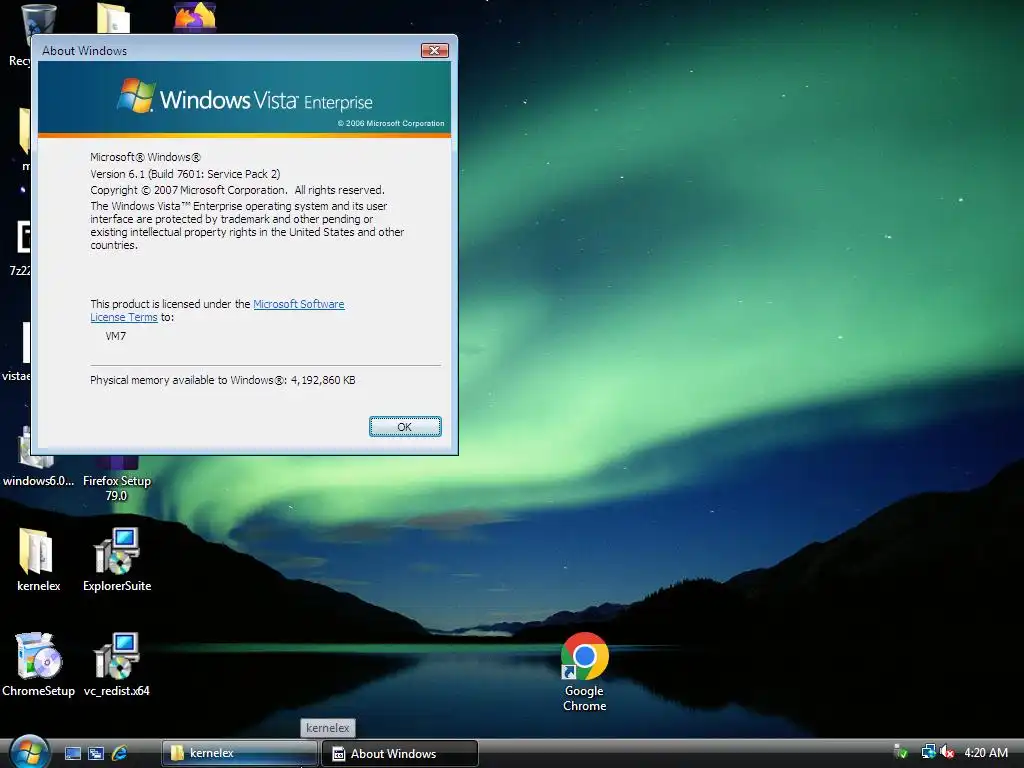
Task: Click the Windows Vista Enterprise banner logo
Action: tap(245, 97)
